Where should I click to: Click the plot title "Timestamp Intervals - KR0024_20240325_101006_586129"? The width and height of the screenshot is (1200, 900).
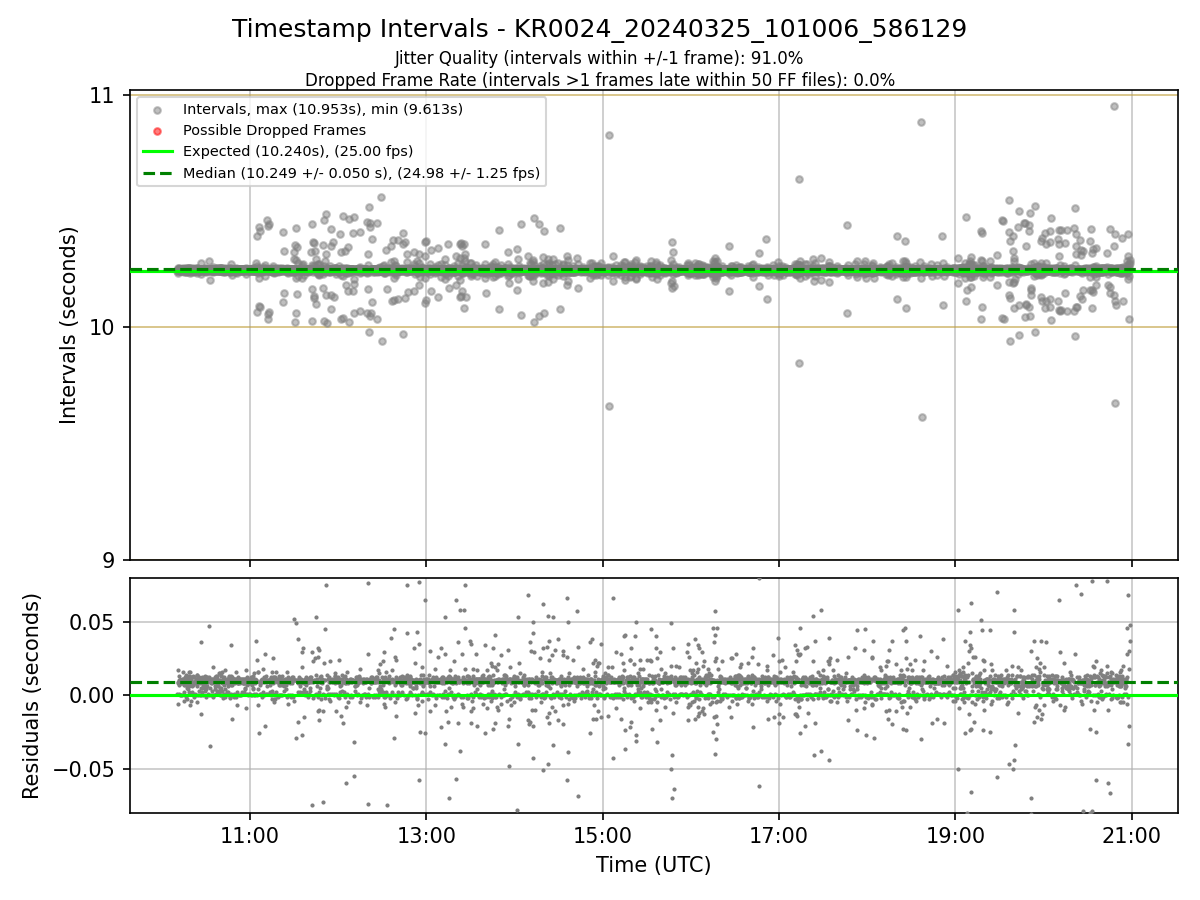599,29
